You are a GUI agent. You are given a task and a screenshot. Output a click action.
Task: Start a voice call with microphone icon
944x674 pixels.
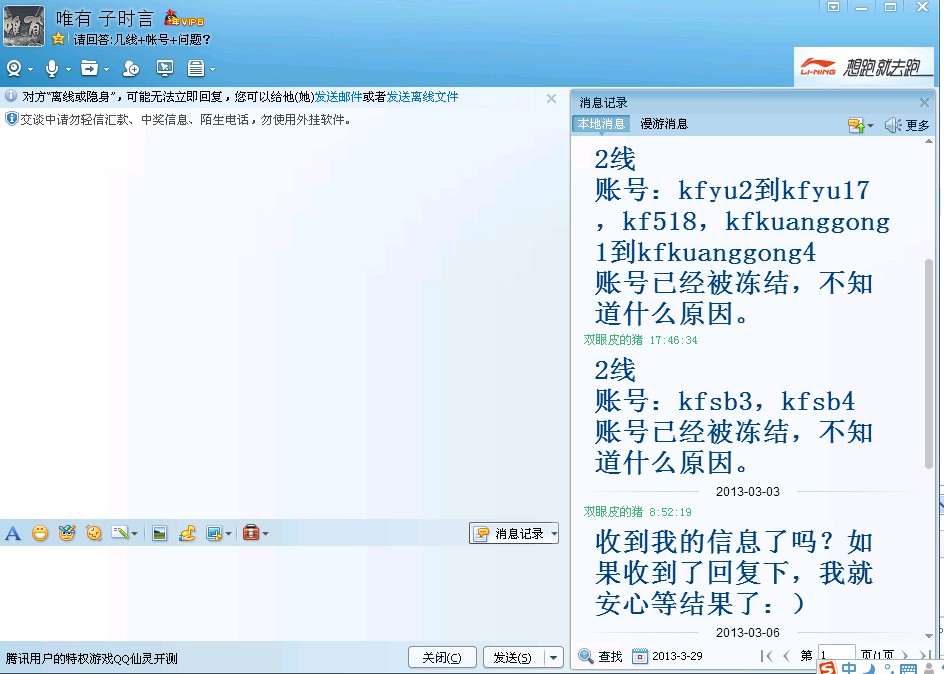click(52, 68)
